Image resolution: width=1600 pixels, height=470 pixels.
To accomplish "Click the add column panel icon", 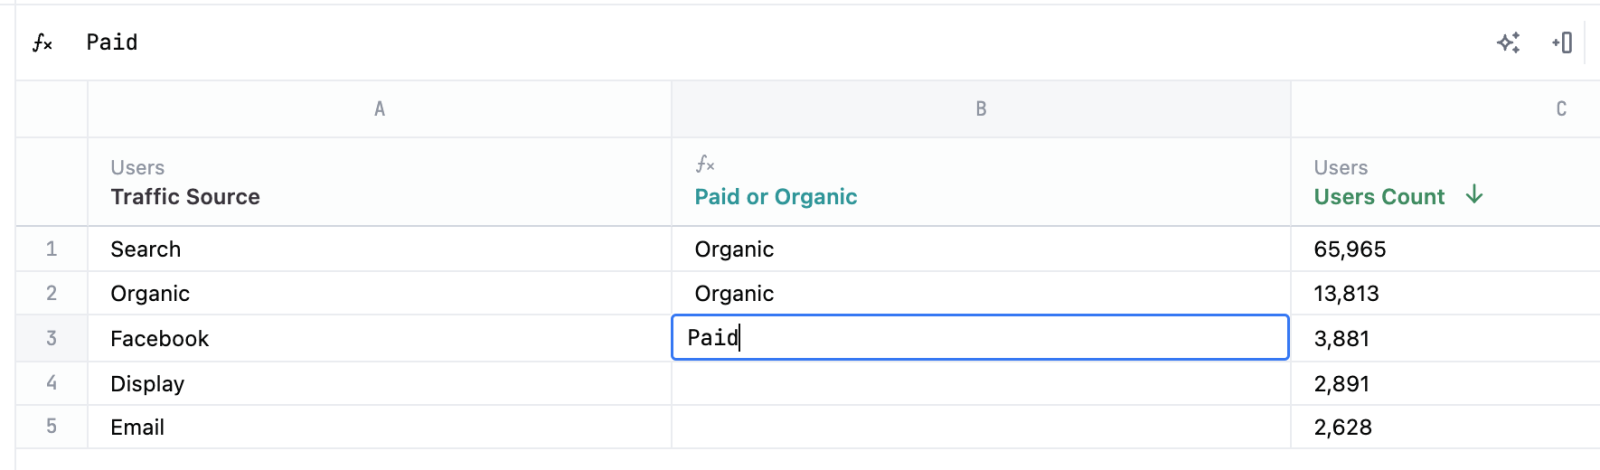I will [x=1562, y=42].
